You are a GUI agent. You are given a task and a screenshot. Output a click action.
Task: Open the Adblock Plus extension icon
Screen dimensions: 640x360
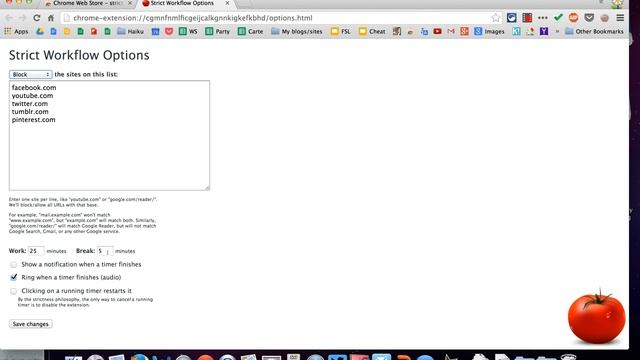click(x=573, y=18)
